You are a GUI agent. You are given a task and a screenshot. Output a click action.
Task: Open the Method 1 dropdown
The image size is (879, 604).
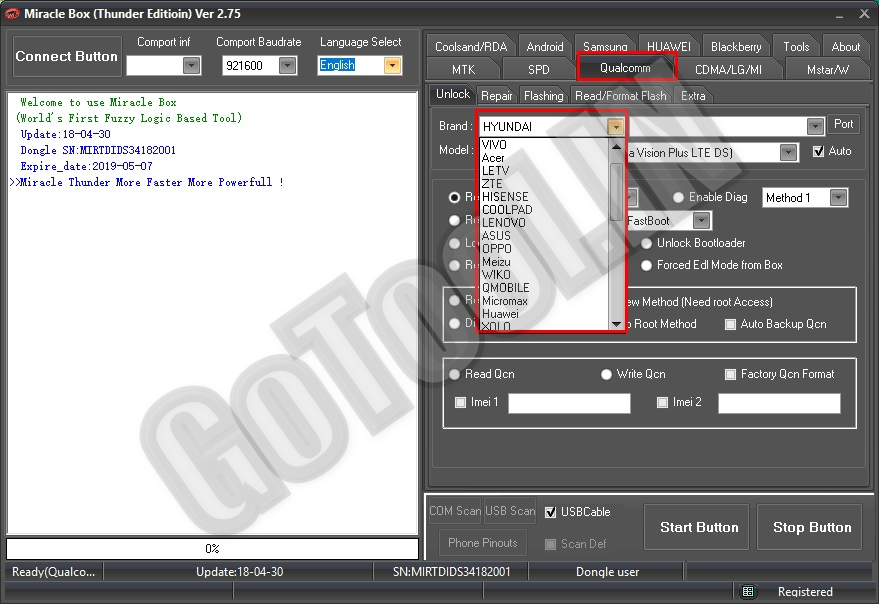pyautogui.click(x=838, y=198)
